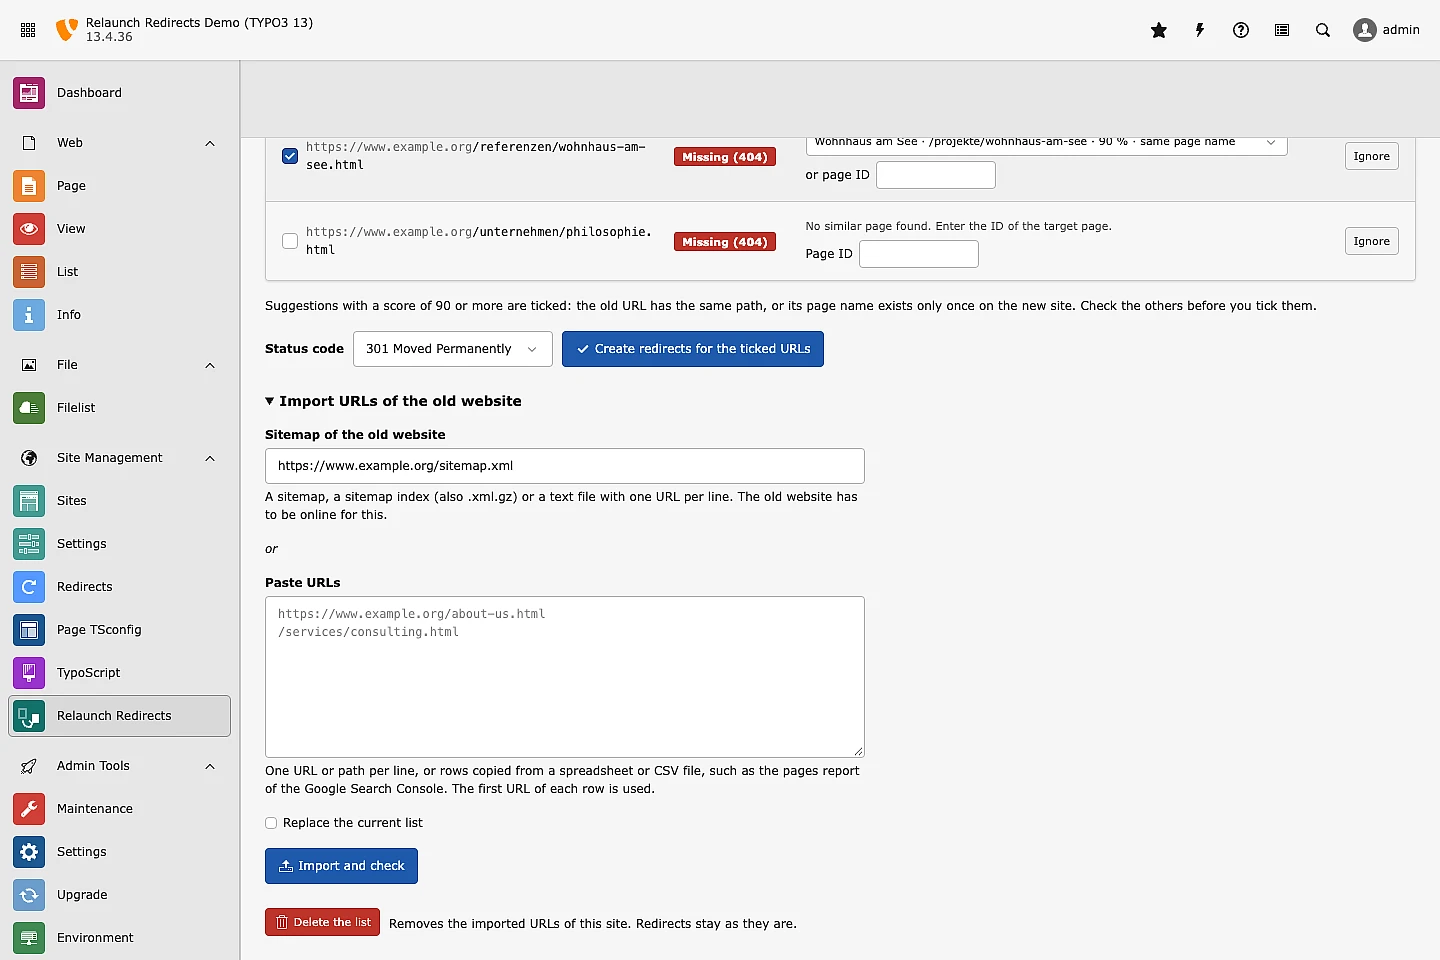Open the flush cache lightning icon
This screenshot has width=1440, height=960.
pyautogui.click(x=1200, y=30)
